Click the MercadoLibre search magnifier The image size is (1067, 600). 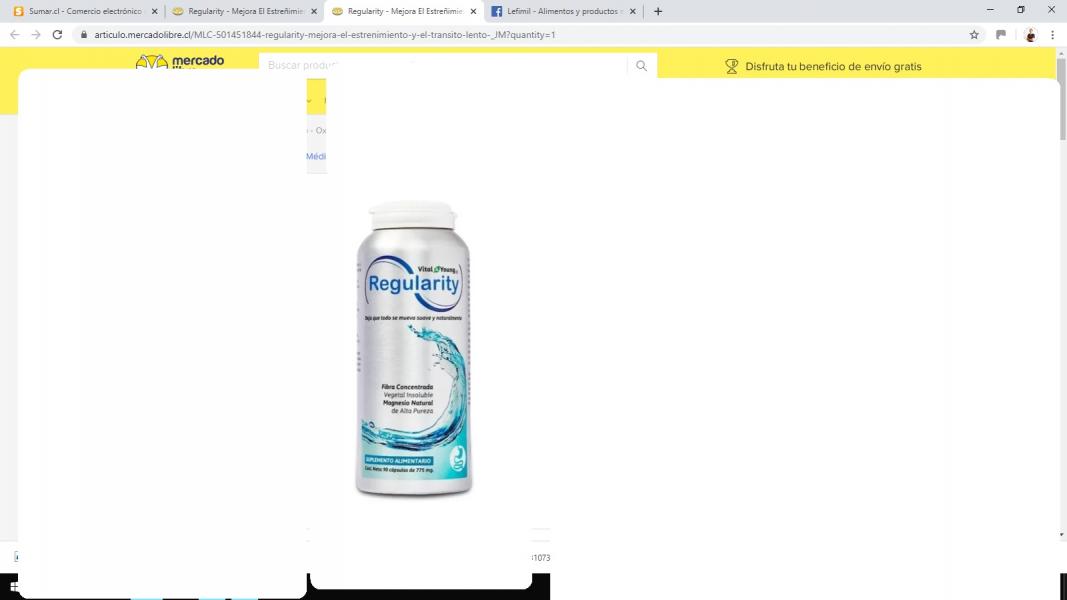641,66
